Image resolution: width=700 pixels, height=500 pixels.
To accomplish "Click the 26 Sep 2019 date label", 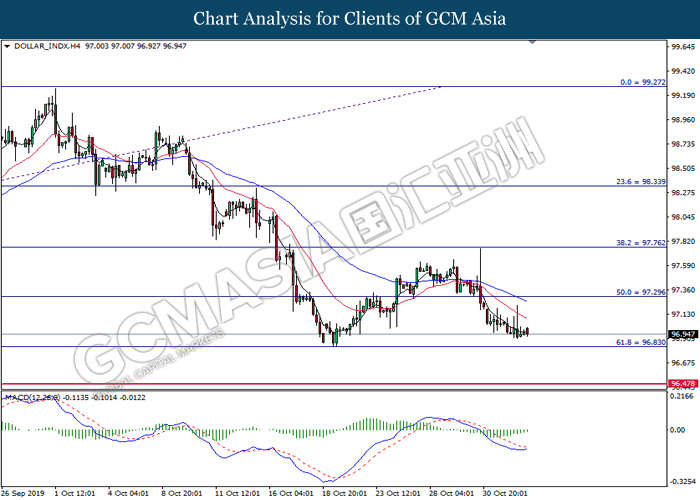I will click(x=23, y=493).
